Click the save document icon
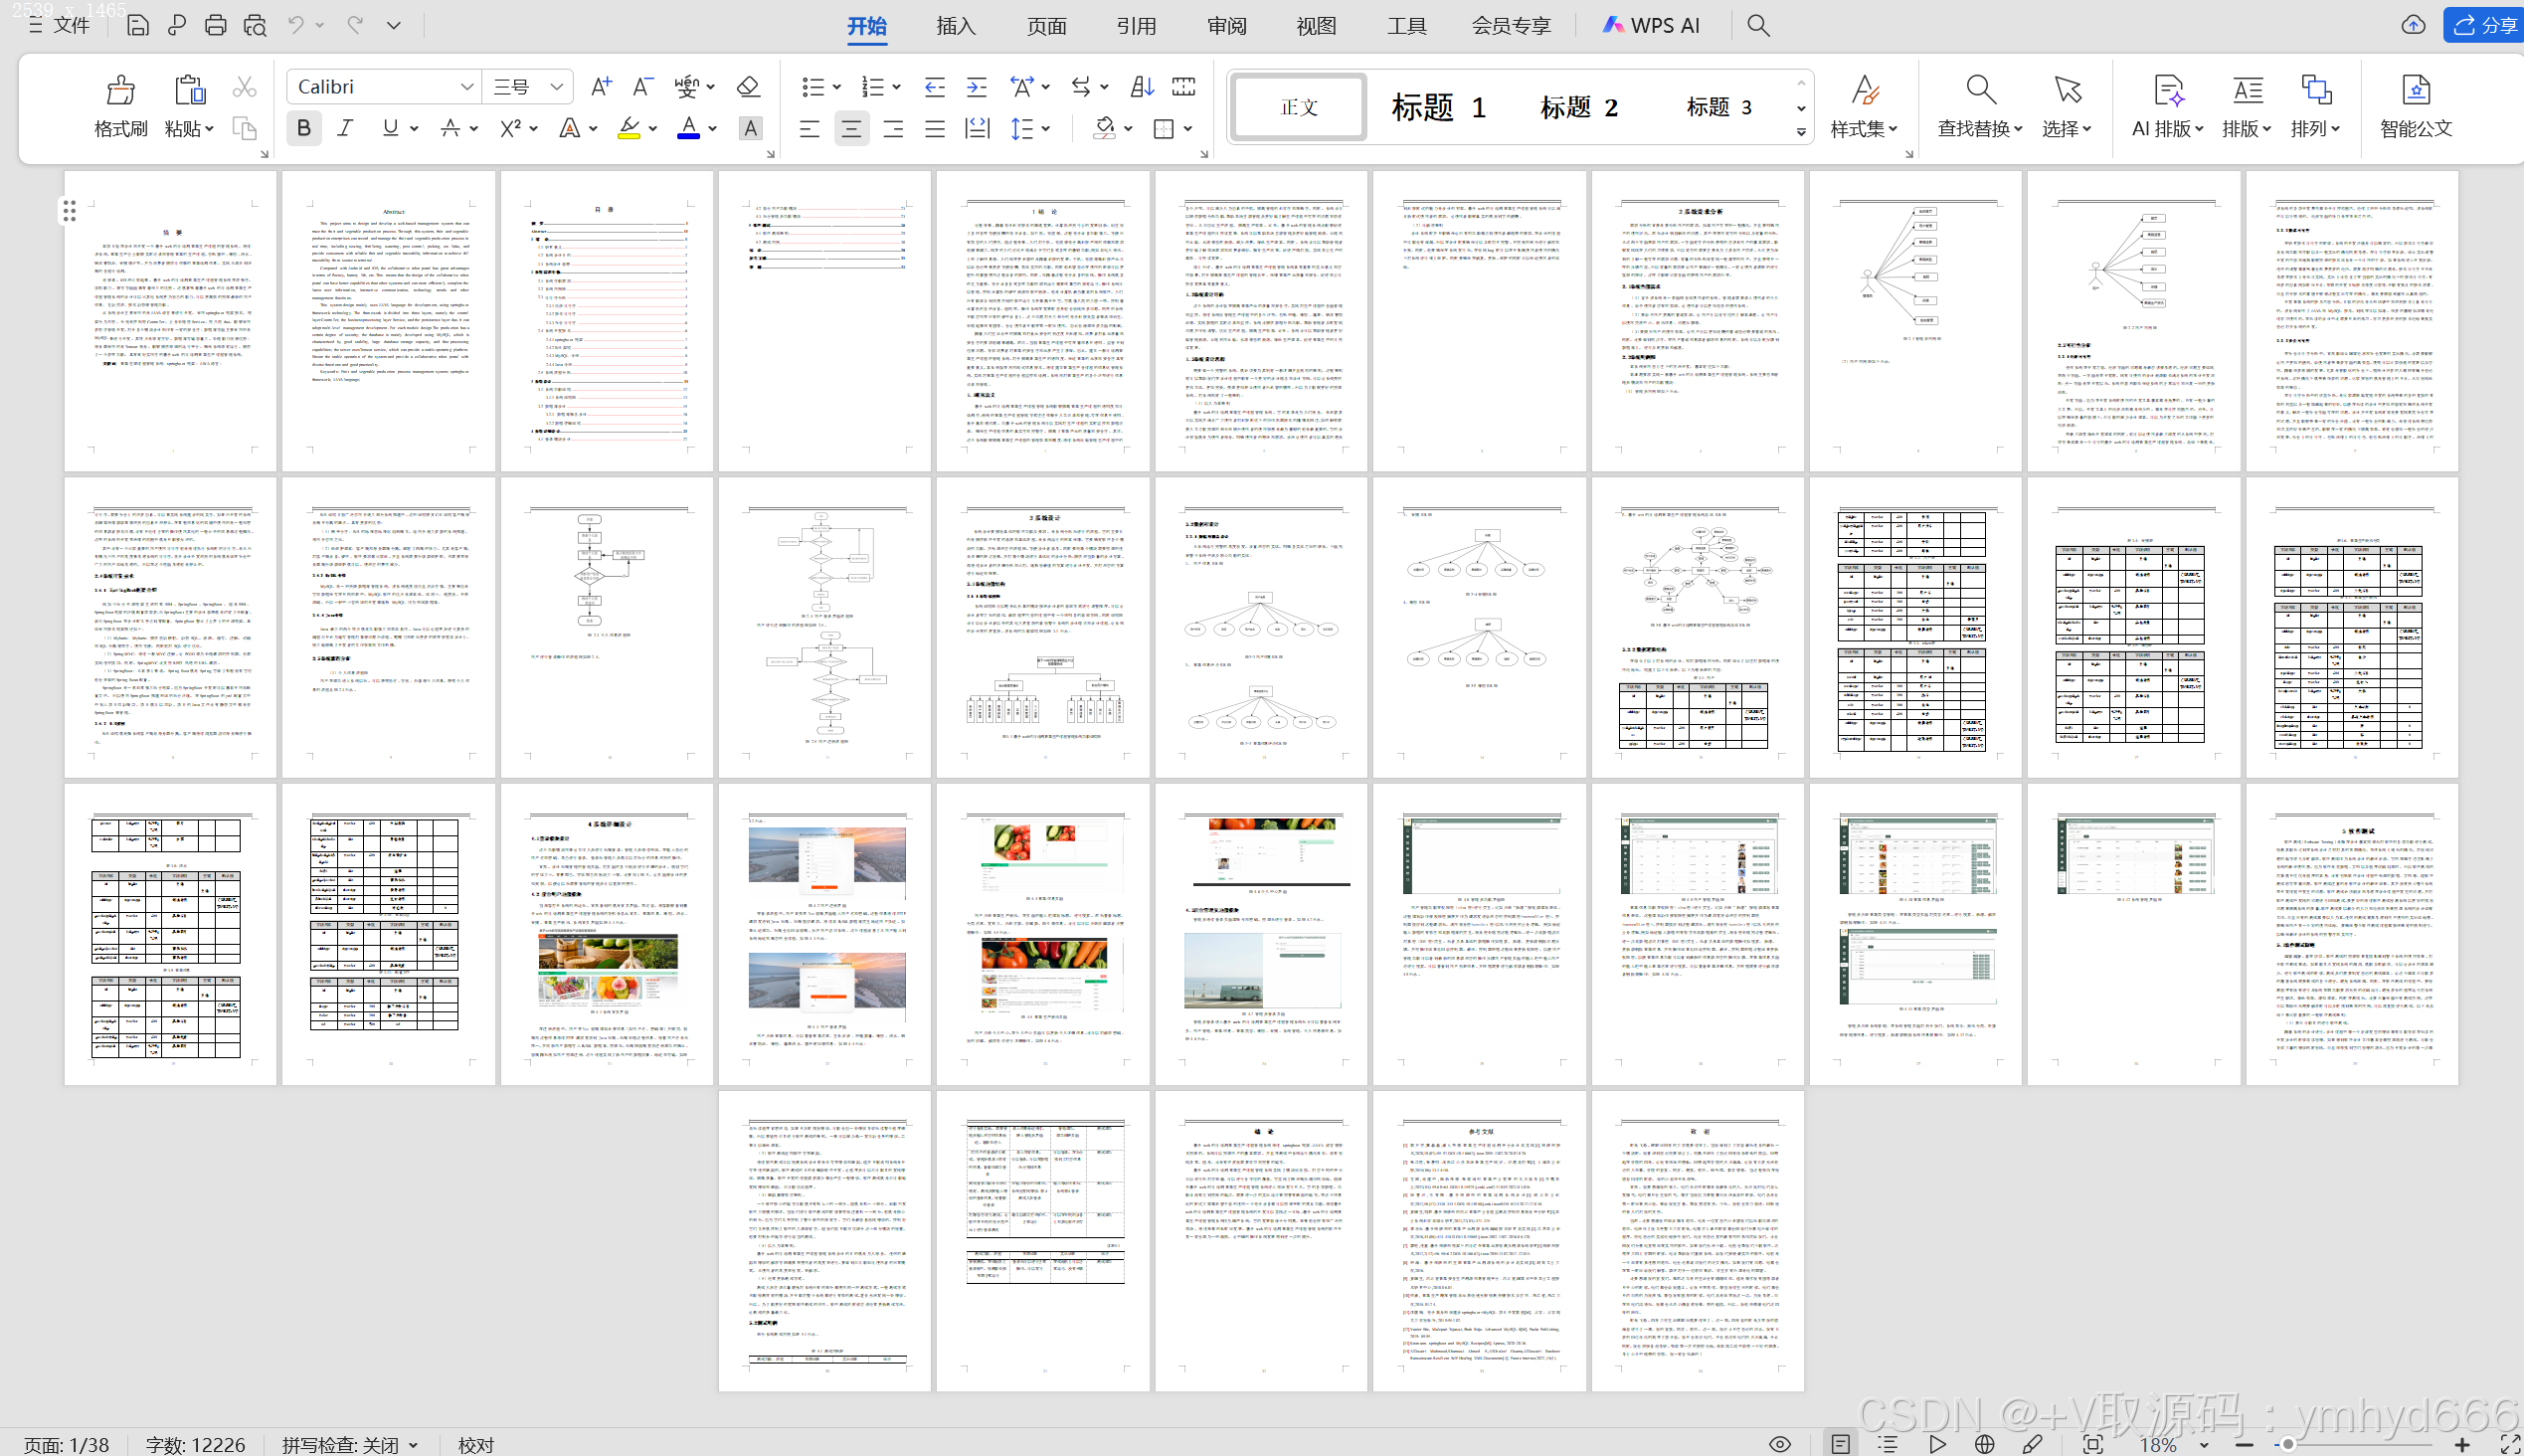2524x1456 pixels. [x=138, y=25]
